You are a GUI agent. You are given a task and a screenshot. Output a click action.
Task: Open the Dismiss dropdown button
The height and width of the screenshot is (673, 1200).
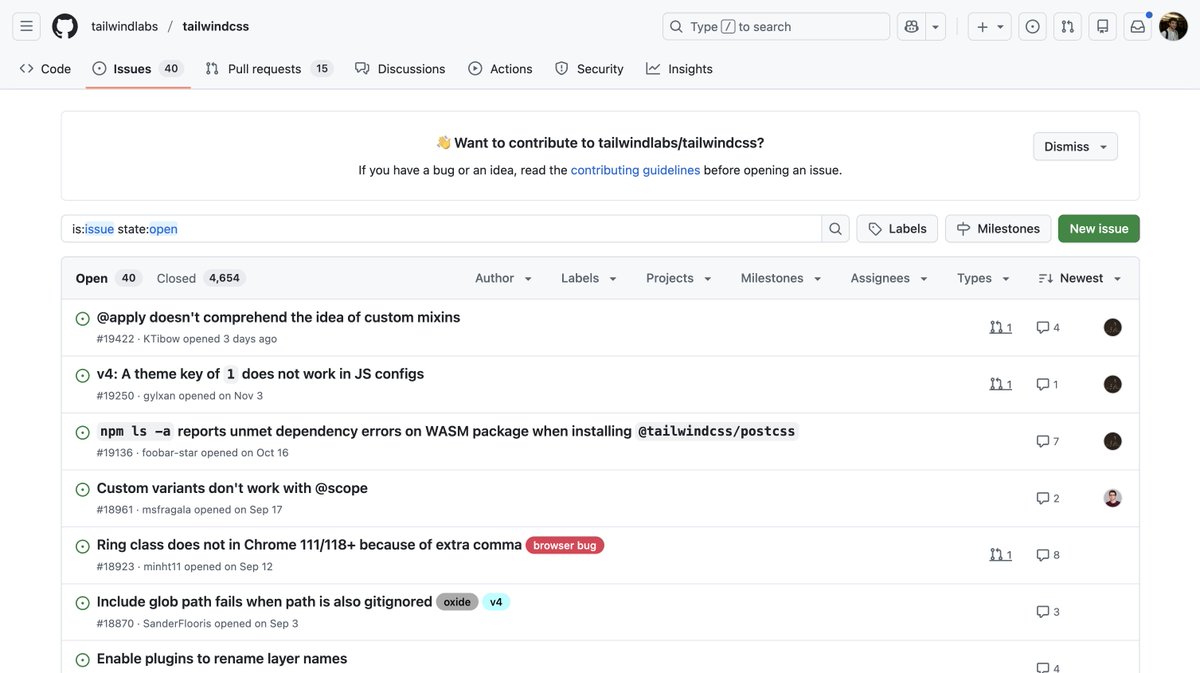(x=1075, y=146)
